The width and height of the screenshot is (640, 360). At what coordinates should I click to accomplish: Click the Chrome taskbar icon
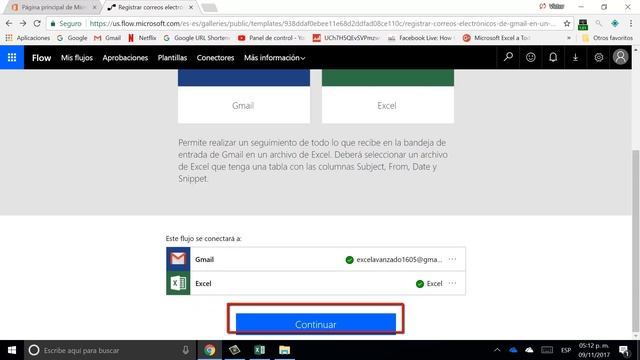(209, 350)
